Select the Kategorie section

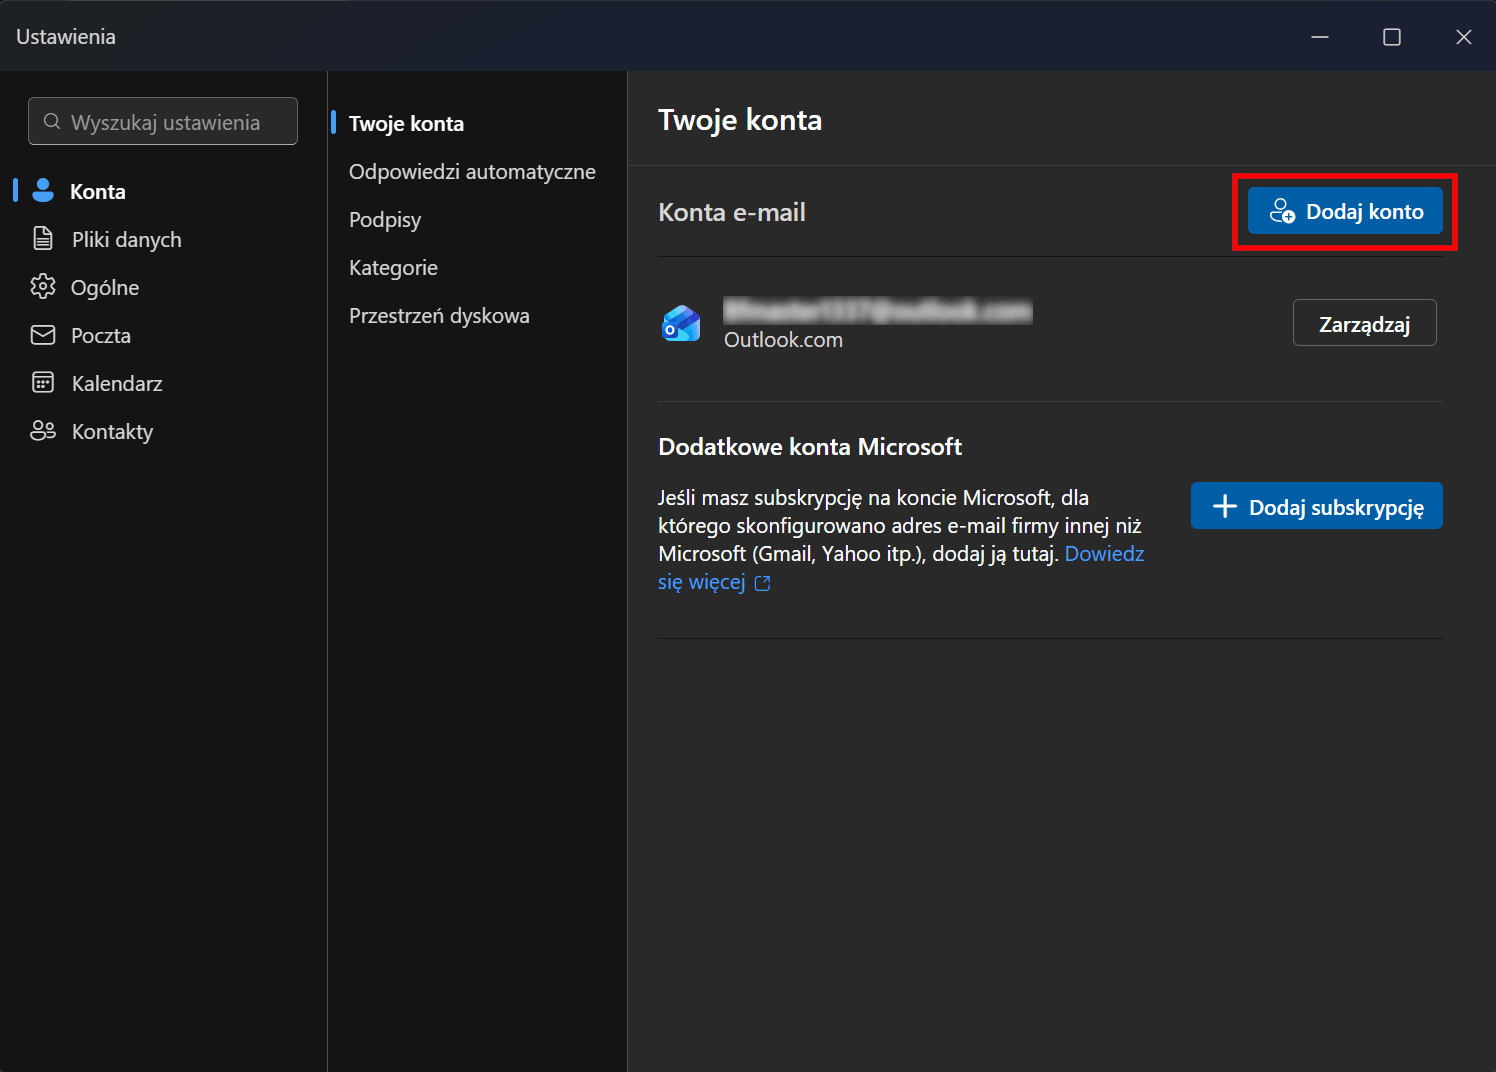[x=393, y=268]
